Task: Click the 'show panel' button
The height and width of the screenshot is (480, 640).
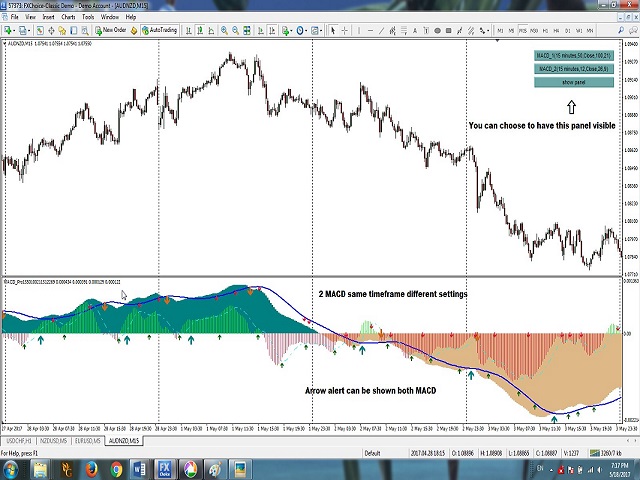Action: click(573, 82)
